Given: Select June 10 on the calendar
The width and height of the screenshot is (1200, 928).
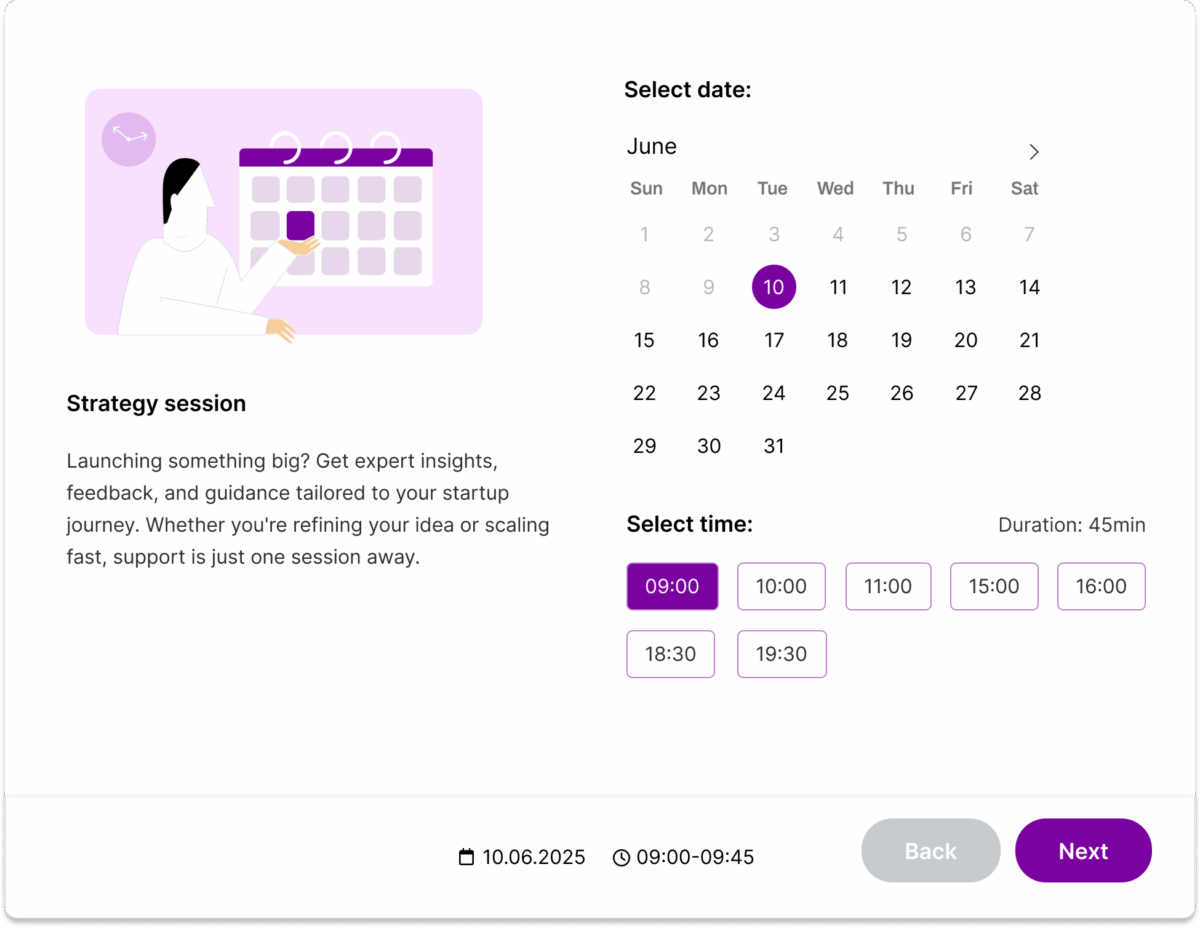Looking at the screenshot, I should [774, 287].
